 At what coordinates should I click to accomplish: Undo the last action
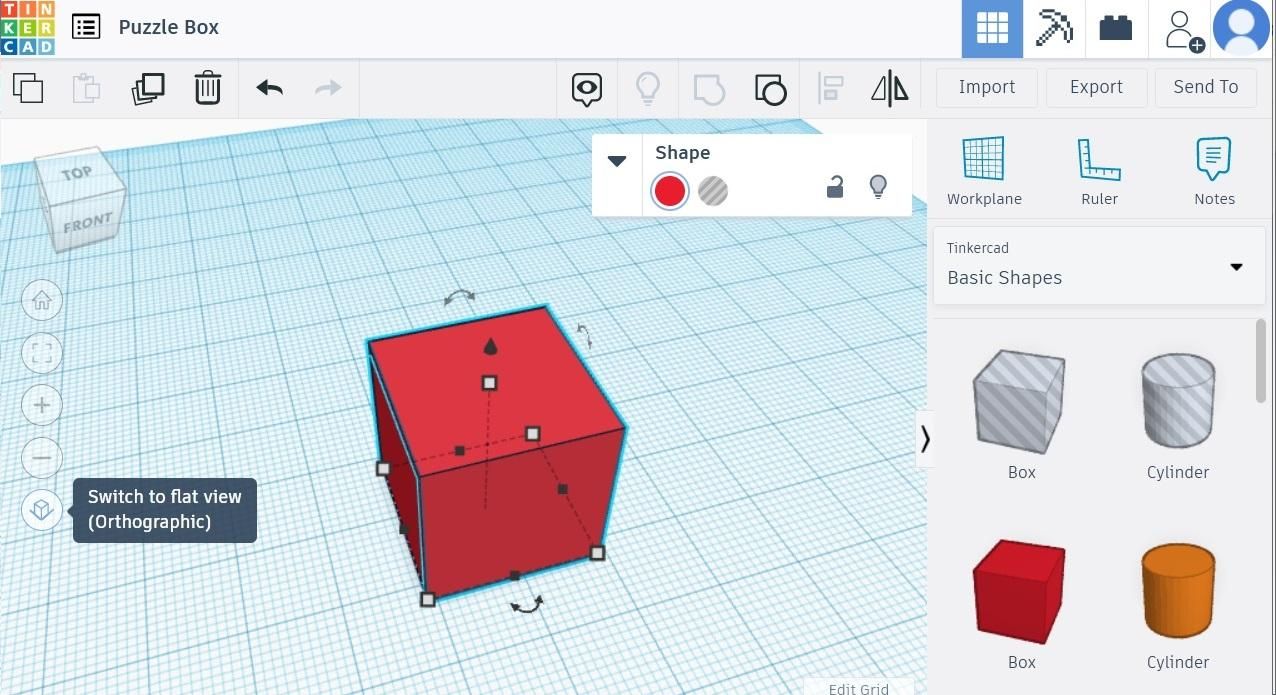click(x=268, y=88)
